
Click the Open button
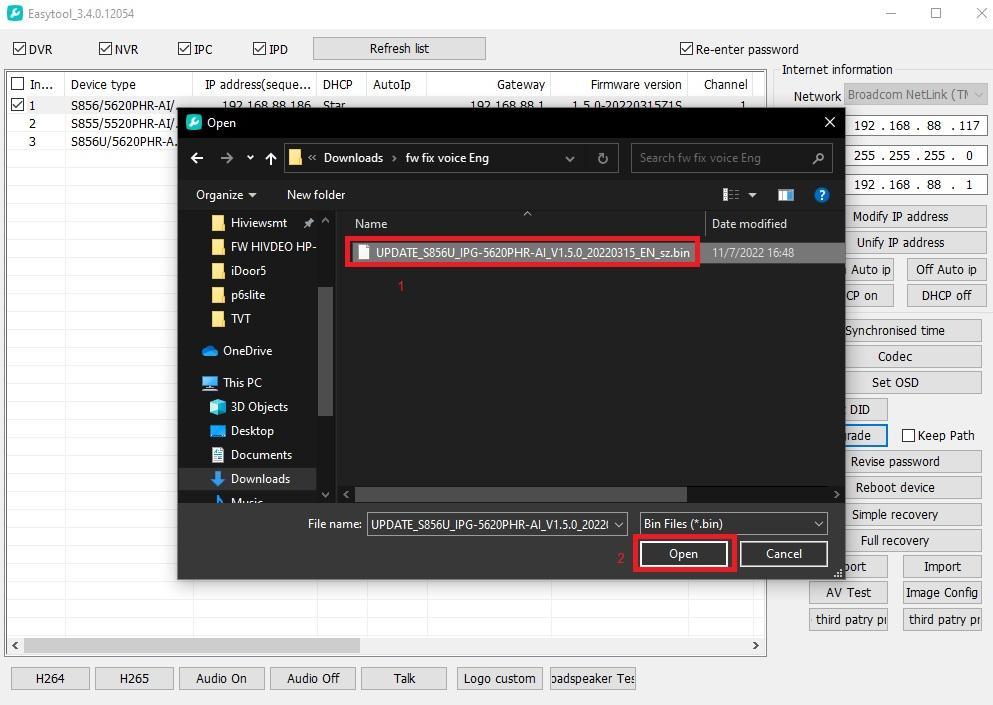684,554
